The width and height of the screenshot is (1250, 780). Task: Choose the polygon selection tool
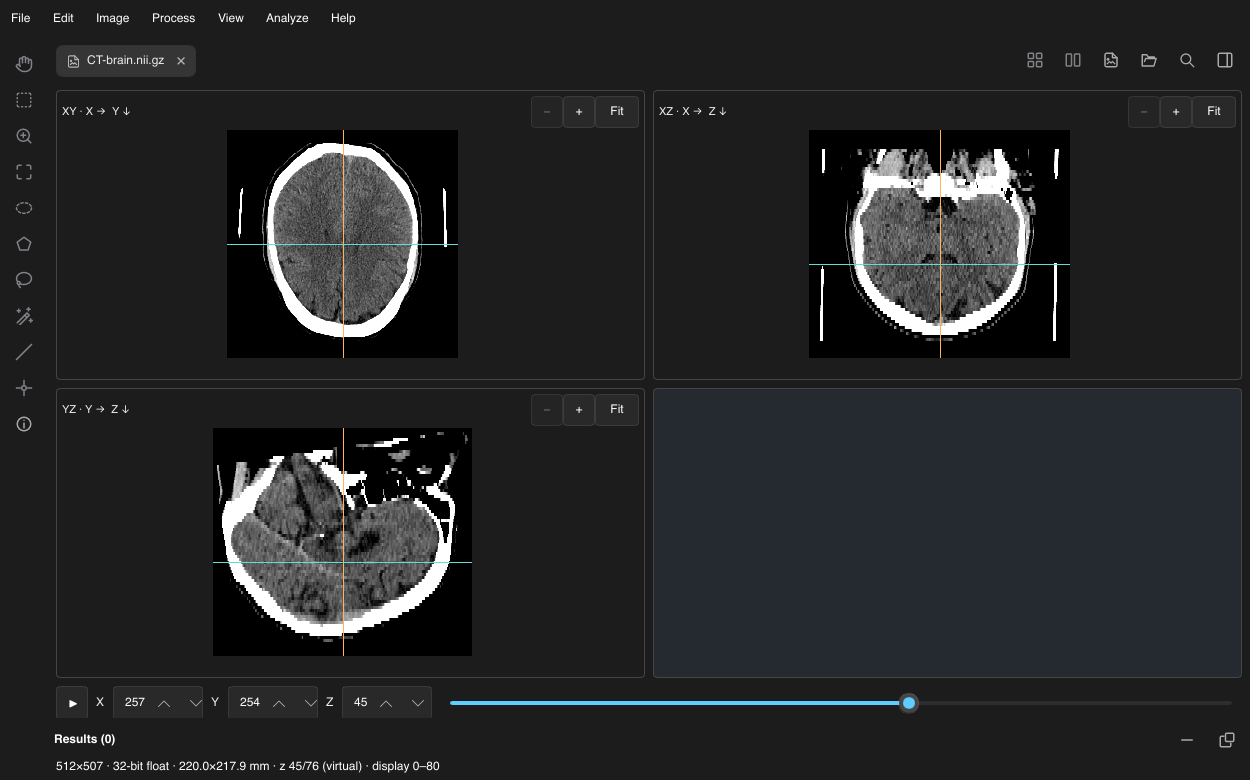click(24, 244)
